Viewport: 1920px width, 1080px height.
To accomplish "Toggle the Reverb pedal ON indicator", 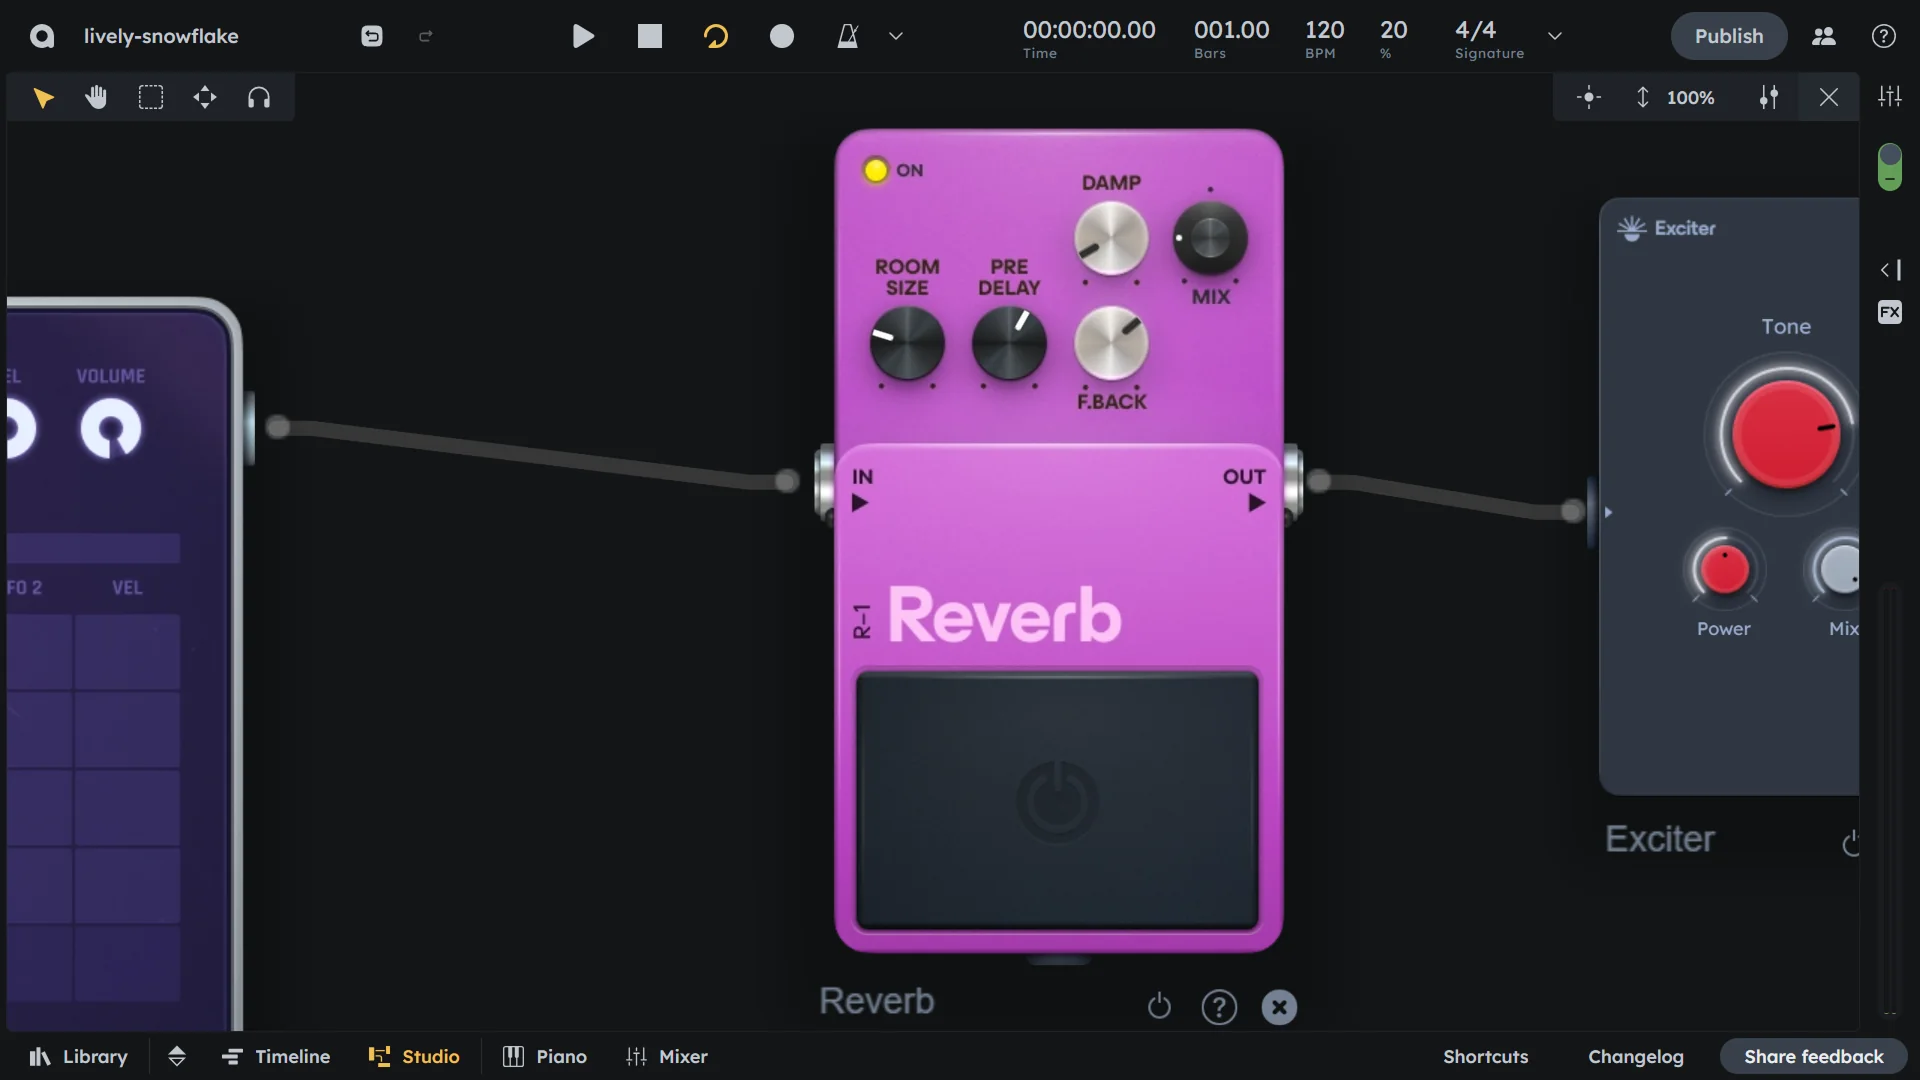I will [x=875, y=170].
